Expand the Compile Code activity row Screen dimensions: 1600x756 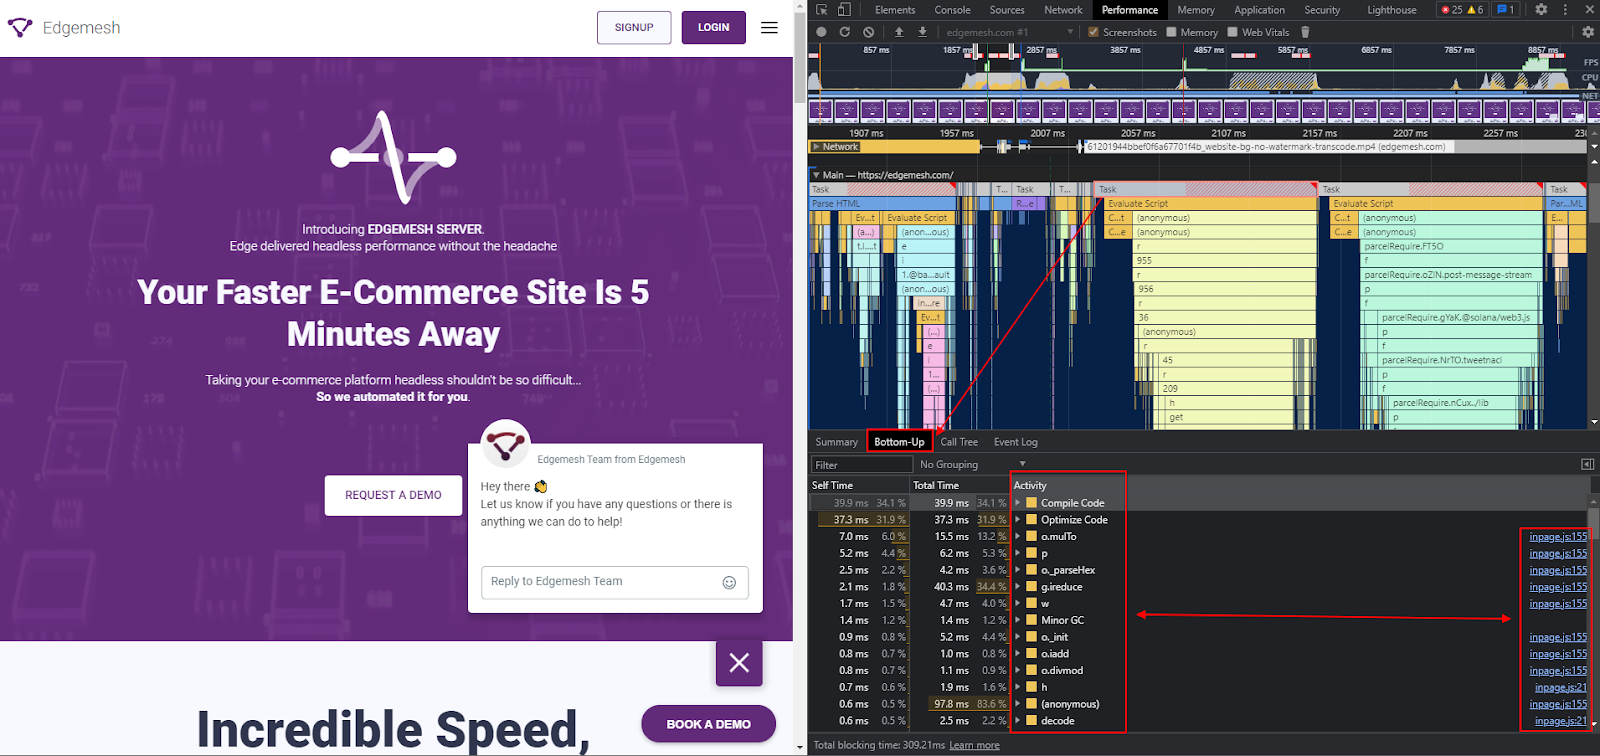(x=1018, y=503)
